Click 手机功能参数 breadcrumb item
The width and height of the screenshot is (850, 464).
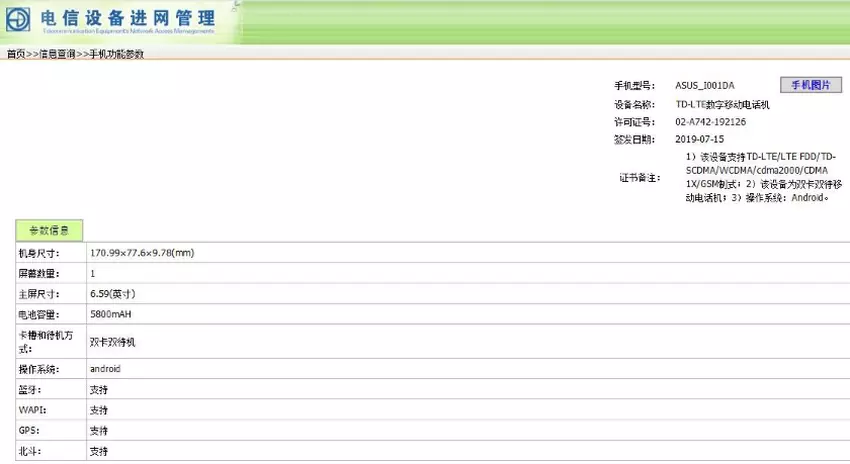pos(116,54)
